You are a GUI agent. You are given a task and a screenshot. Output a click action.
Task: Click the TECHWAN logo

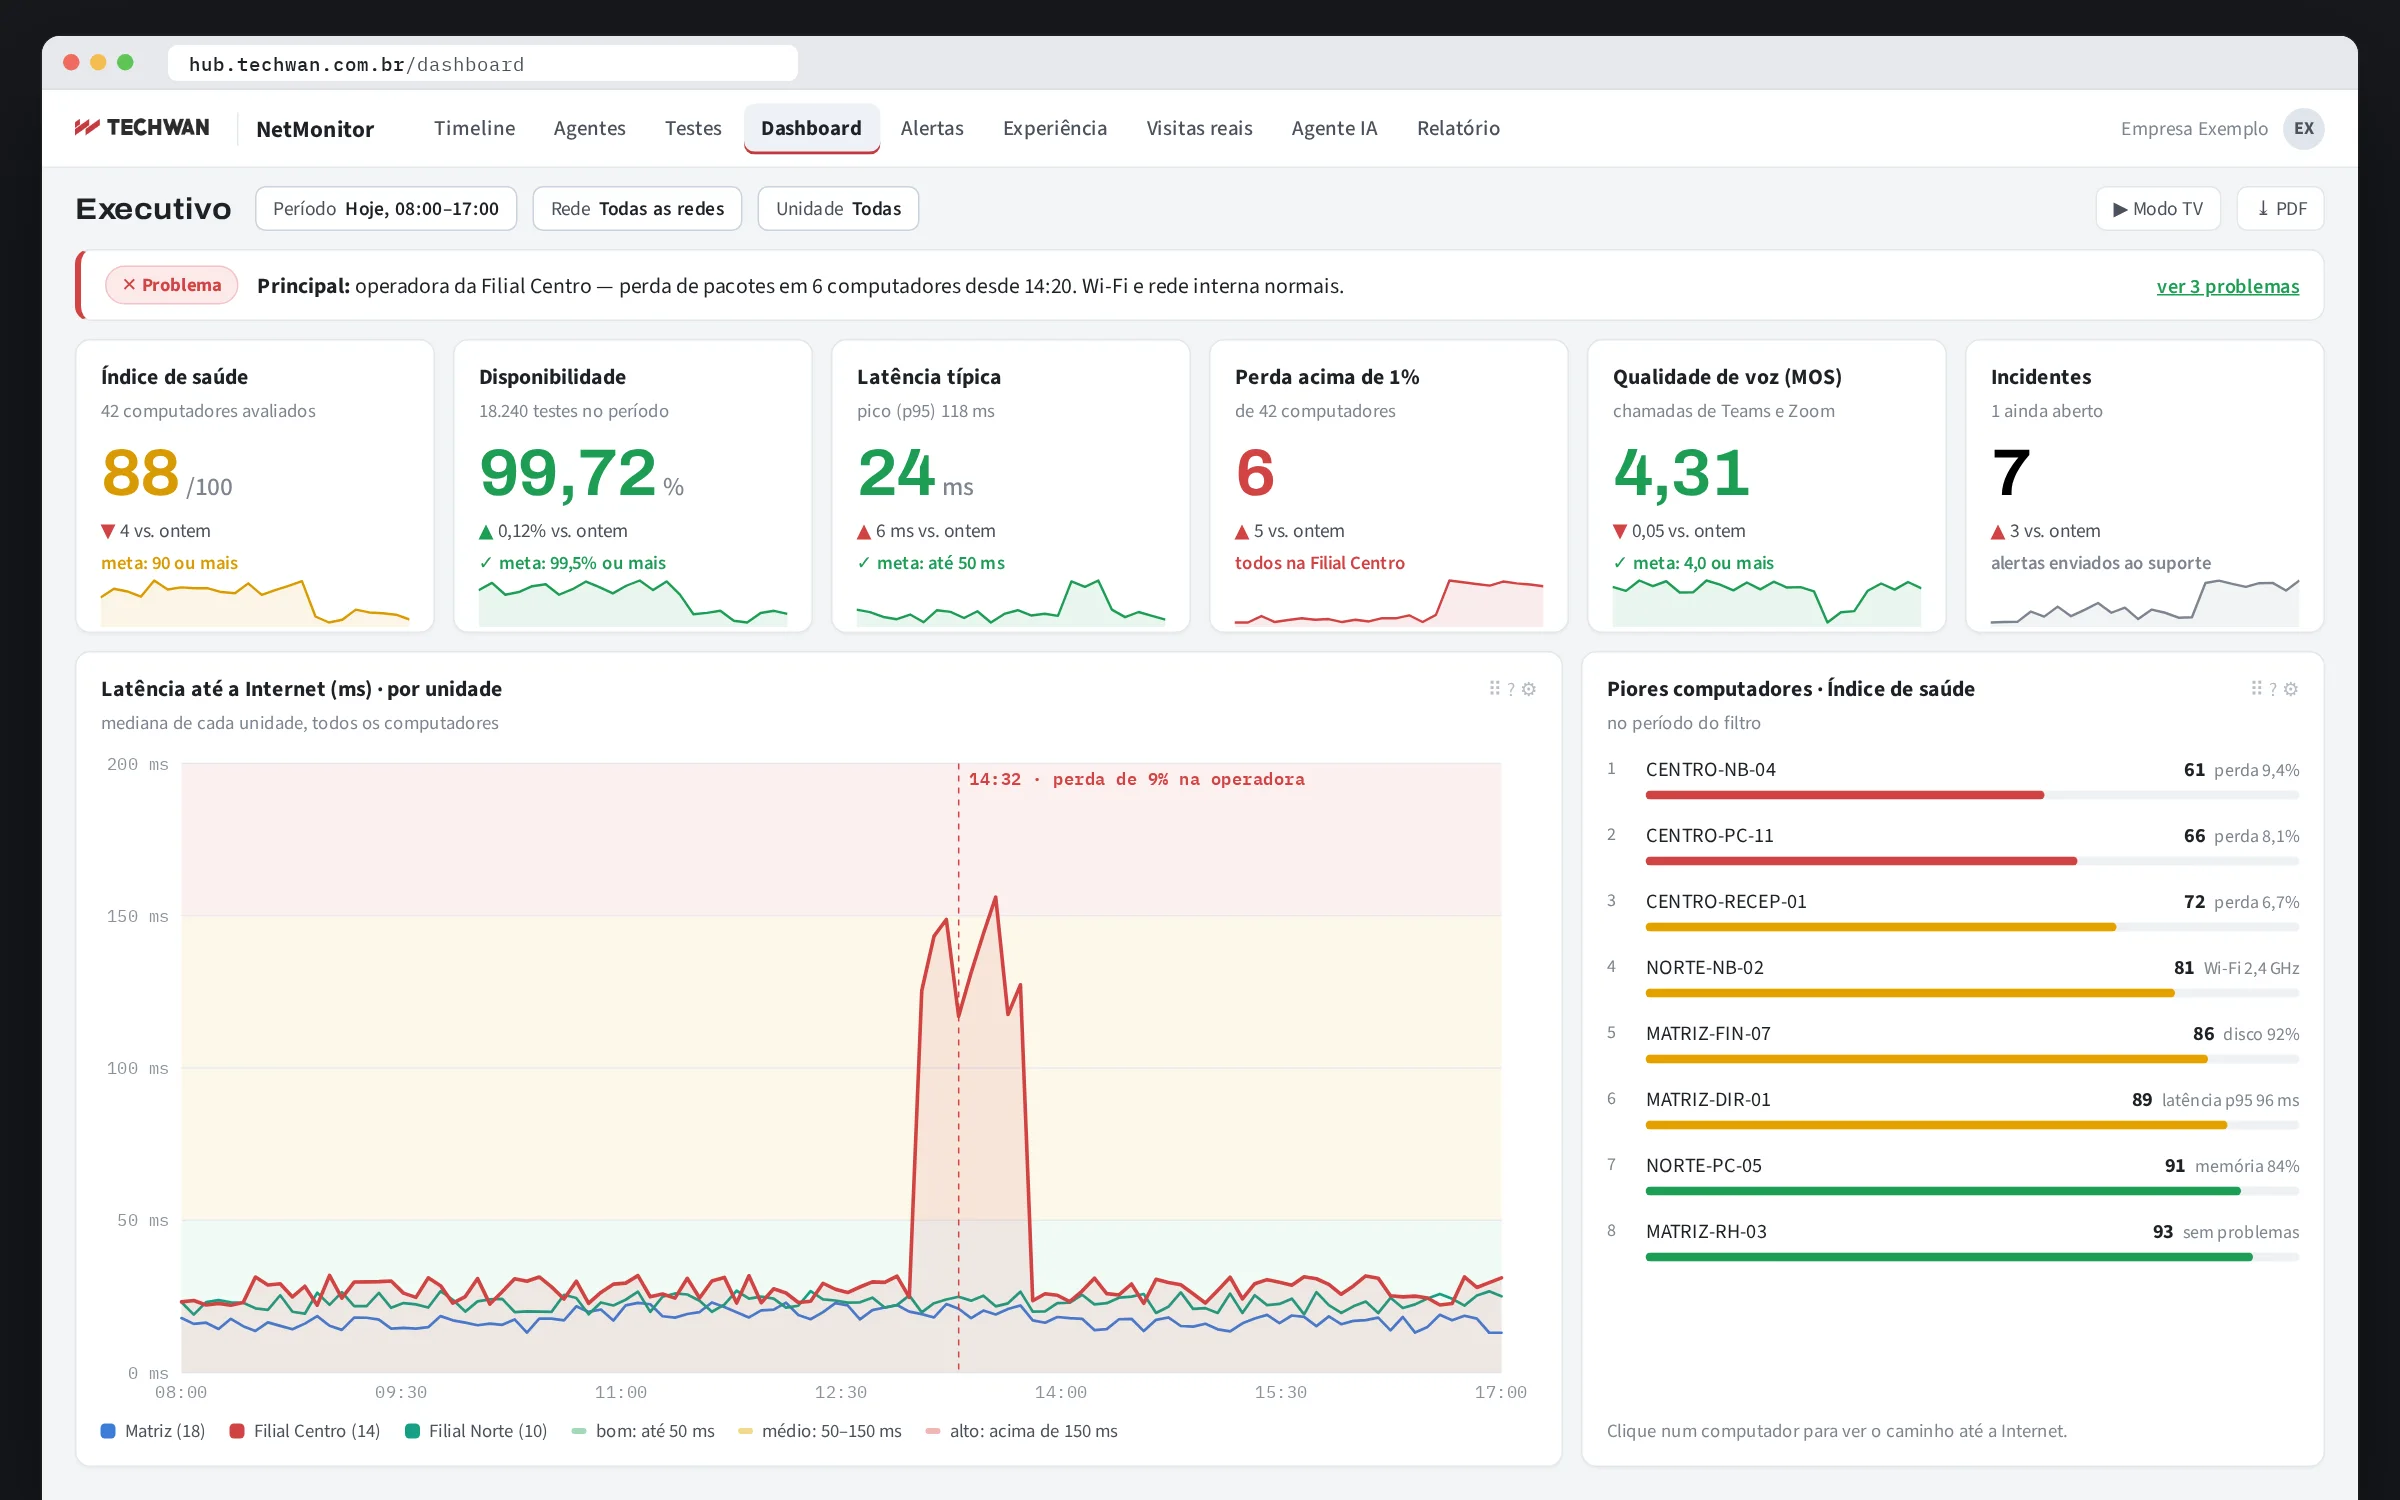click(142, 128)
